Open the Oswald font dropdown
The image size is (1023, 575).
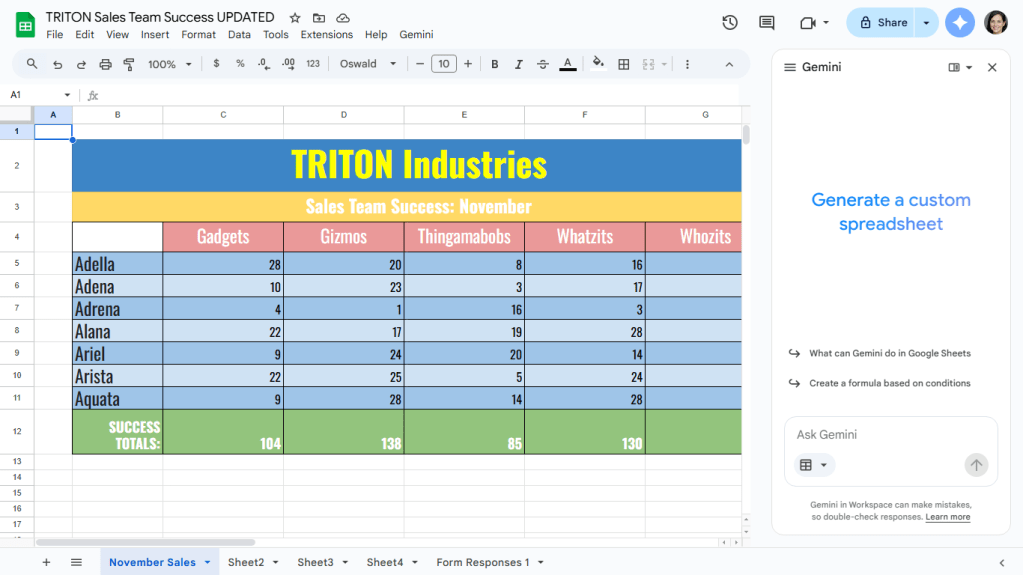(368, 64)
